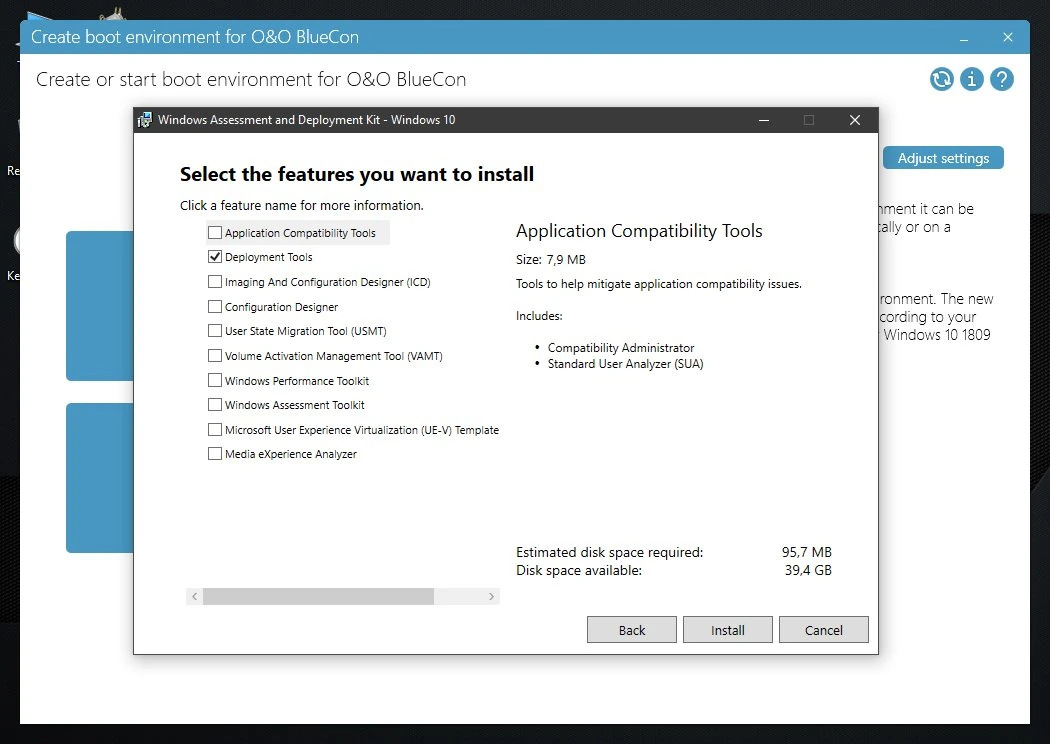Tick Windows Assessment Toolkit checkbox
Image resolution: width=1050 pixels, height=744 pixels.
coord(215,404)
